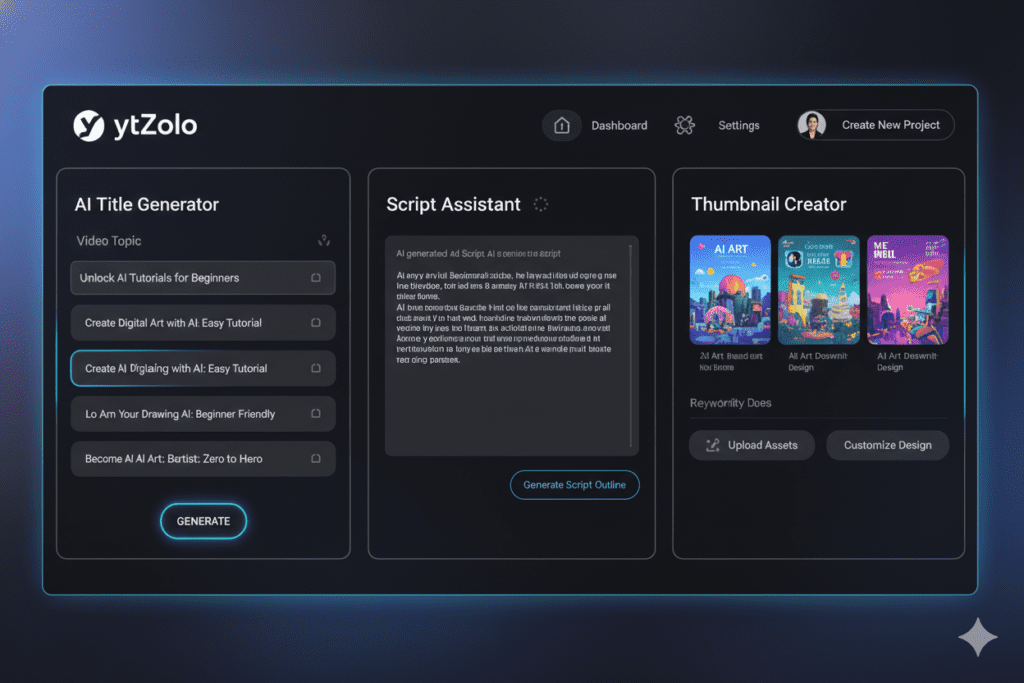Click the flower-shaped icon beside Settings

[685, 125]
